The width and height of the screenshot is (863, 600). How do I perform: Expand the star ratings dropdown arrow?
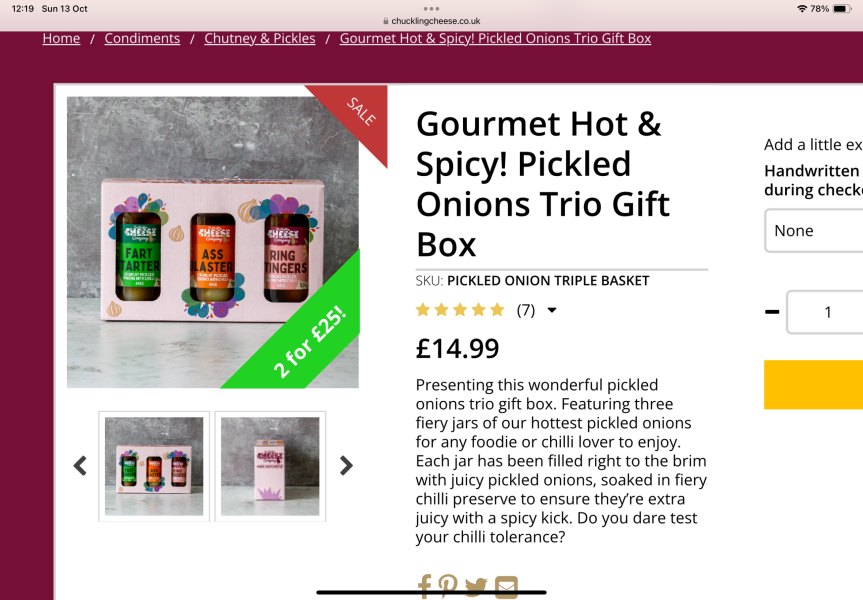[552, 310]
